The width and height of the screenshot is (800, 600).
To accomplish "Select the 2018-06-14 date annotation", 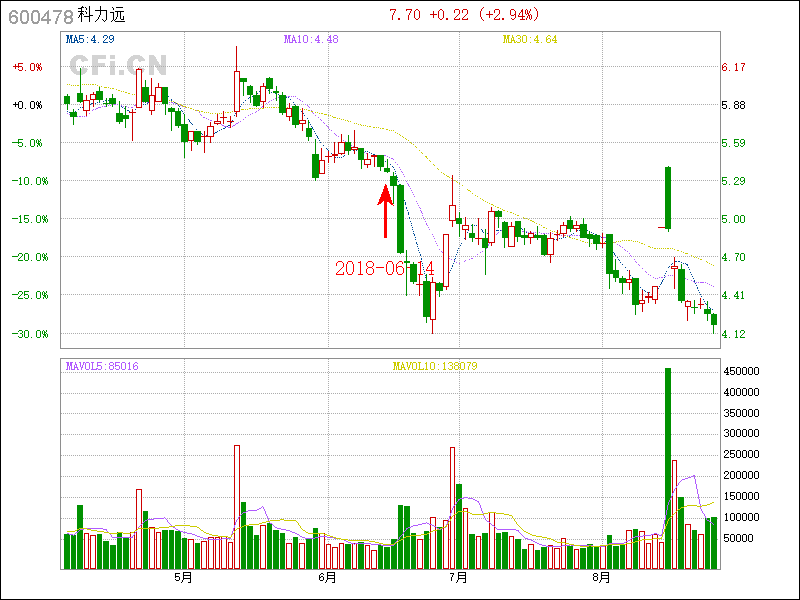I will tap(384, 269).
